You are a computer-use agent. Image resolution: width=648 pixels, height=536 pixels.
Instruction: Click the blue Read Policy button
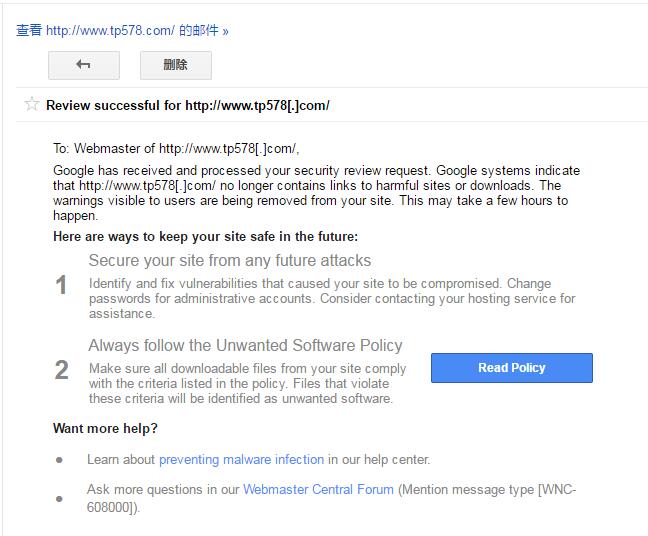point(511,368)
